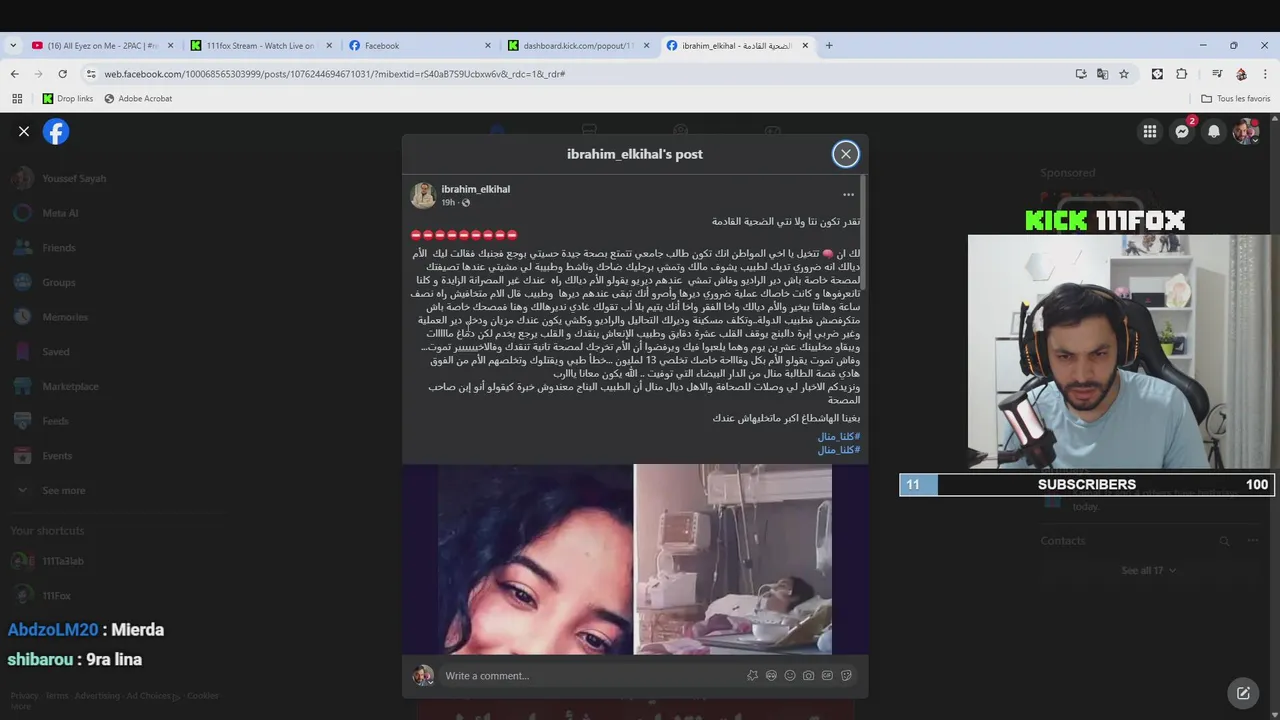Screen dimensions: 1280x720
Task: Add a GIF to the comment
Action: [x=827, y=676]
